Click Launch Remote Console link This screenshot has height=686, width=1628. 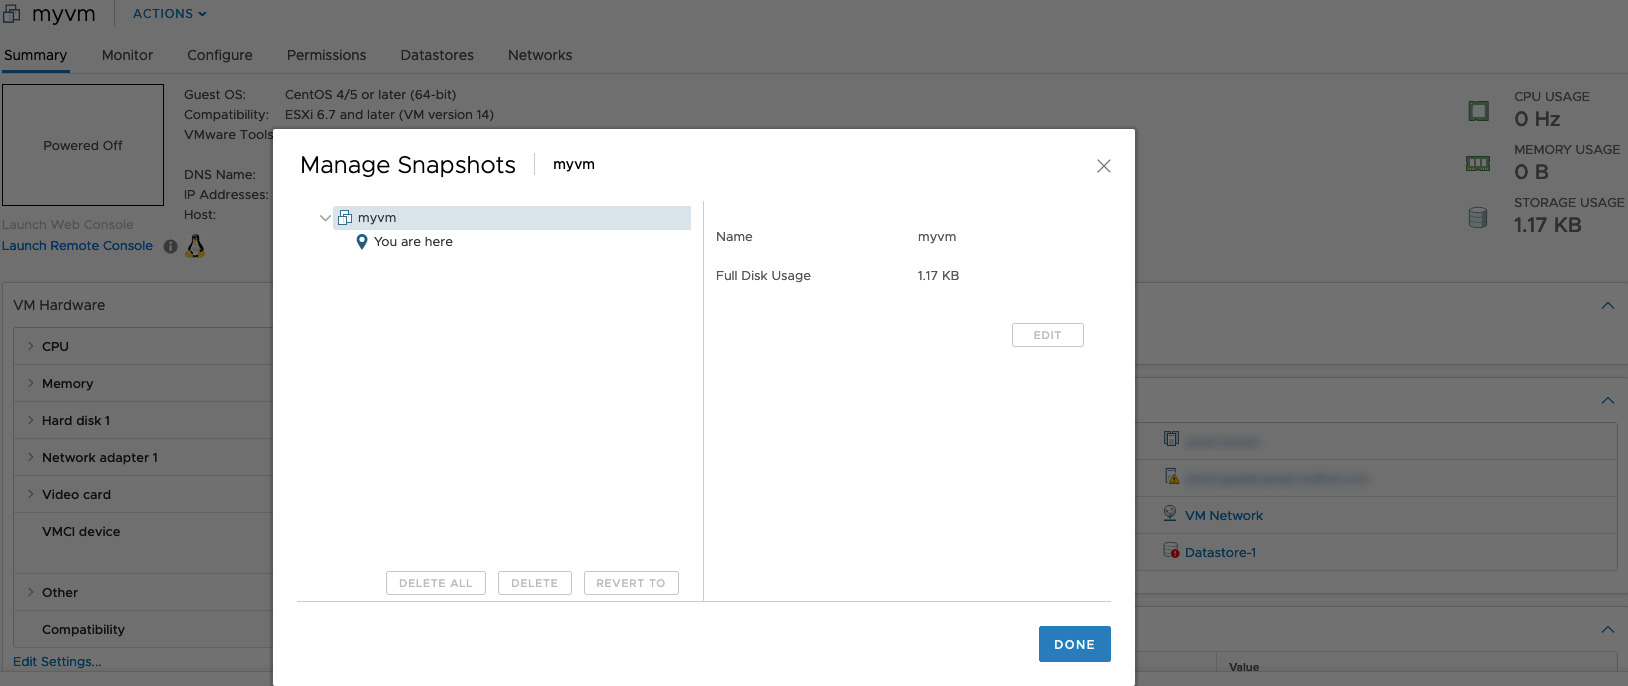[x=77, y=246]
